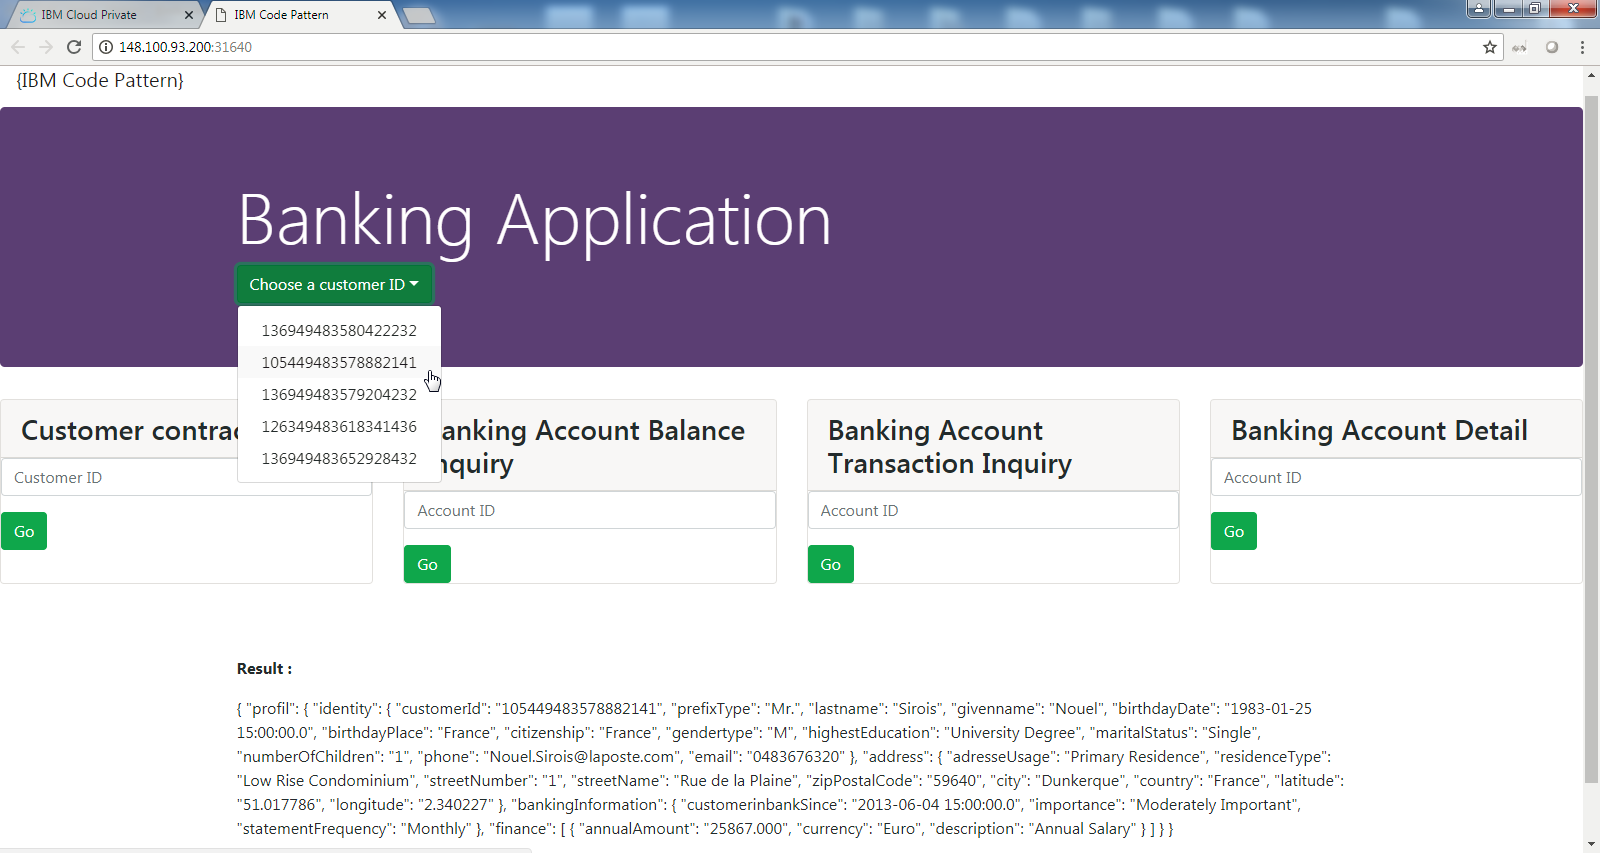Viewport: 1600px width, 853px height.
Task: Select customer ID 136949483579204232
Action: (x=339, y=394)
